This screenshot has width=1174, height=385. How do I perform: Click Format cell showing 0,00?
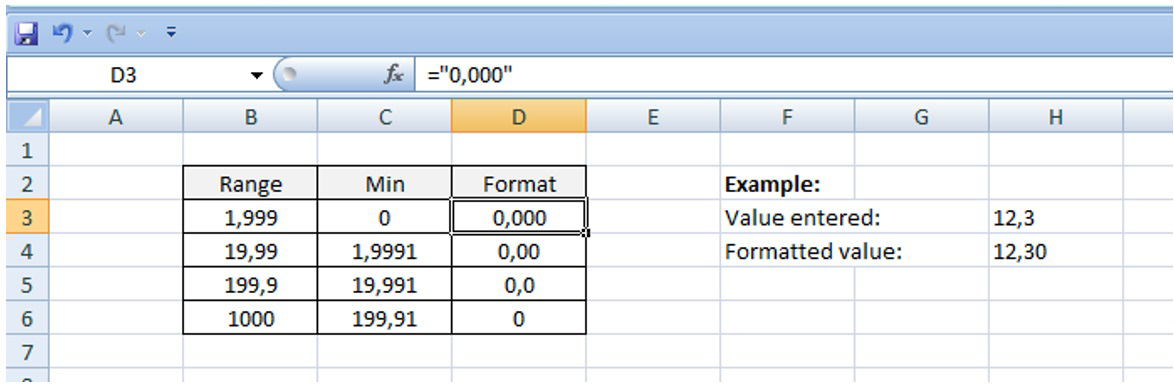519,251
